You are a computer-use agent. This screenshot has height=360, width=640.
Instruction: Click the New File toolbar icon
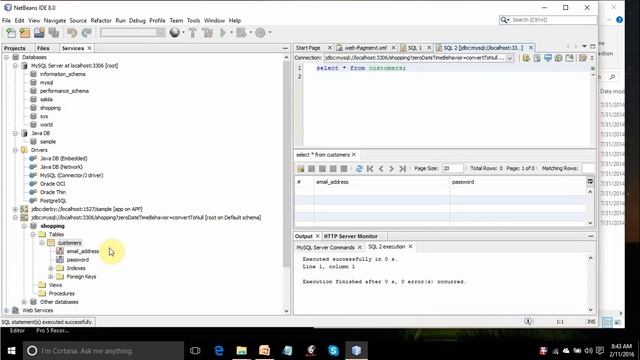coord(11,33)
